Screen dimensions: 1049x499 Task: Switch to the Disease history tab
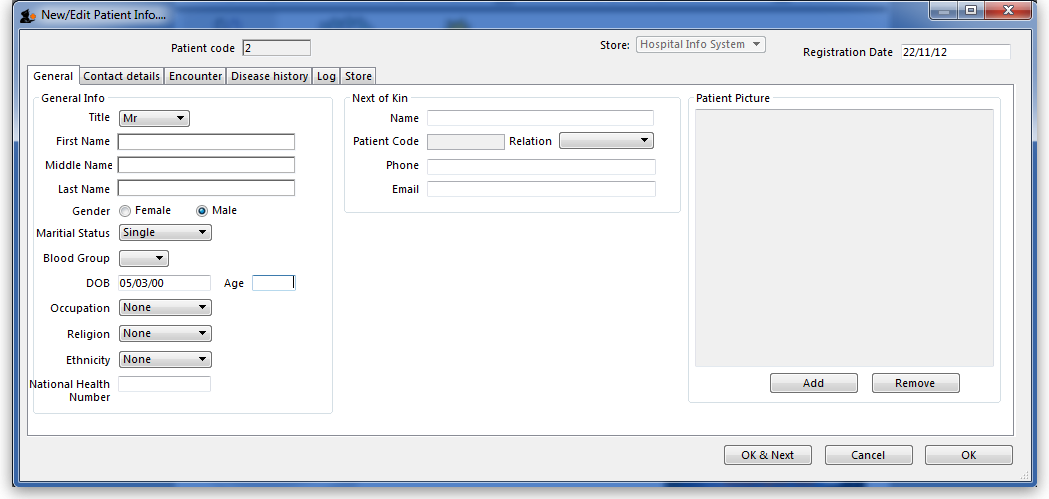[270, 76]
